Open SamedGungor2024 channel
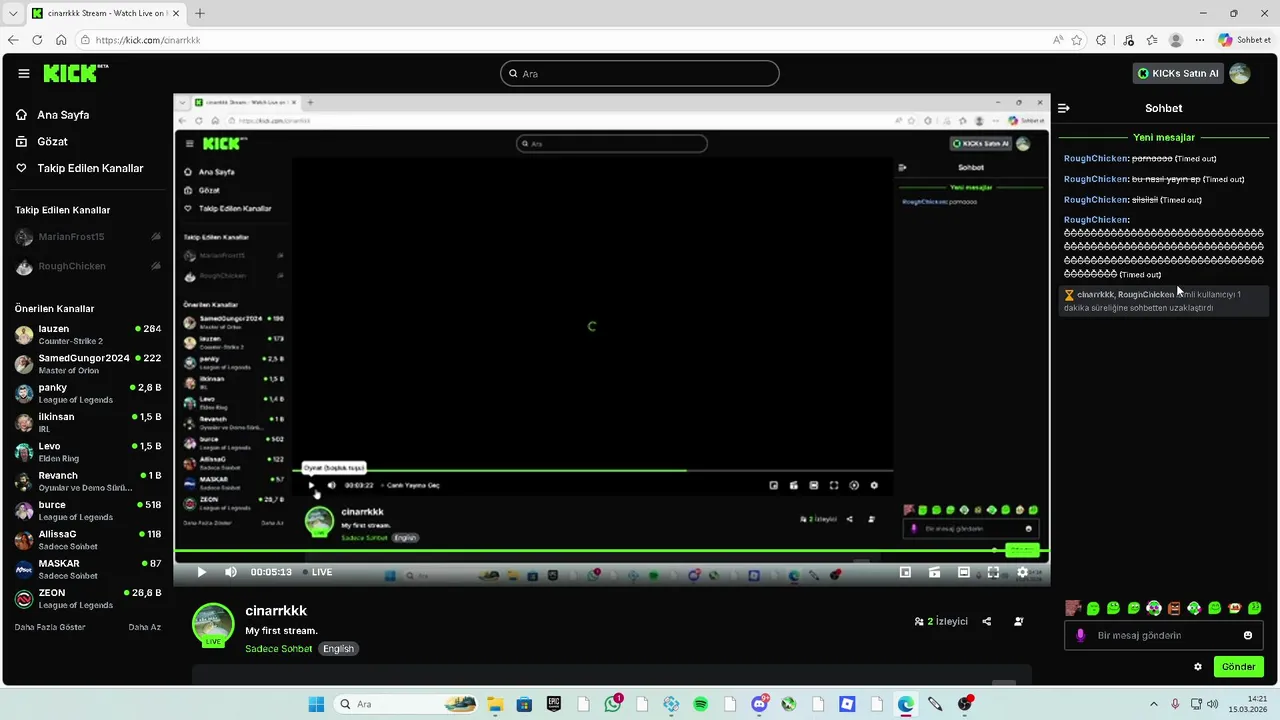This screenshot has width=1280, height=720. [x=87, y=364]
